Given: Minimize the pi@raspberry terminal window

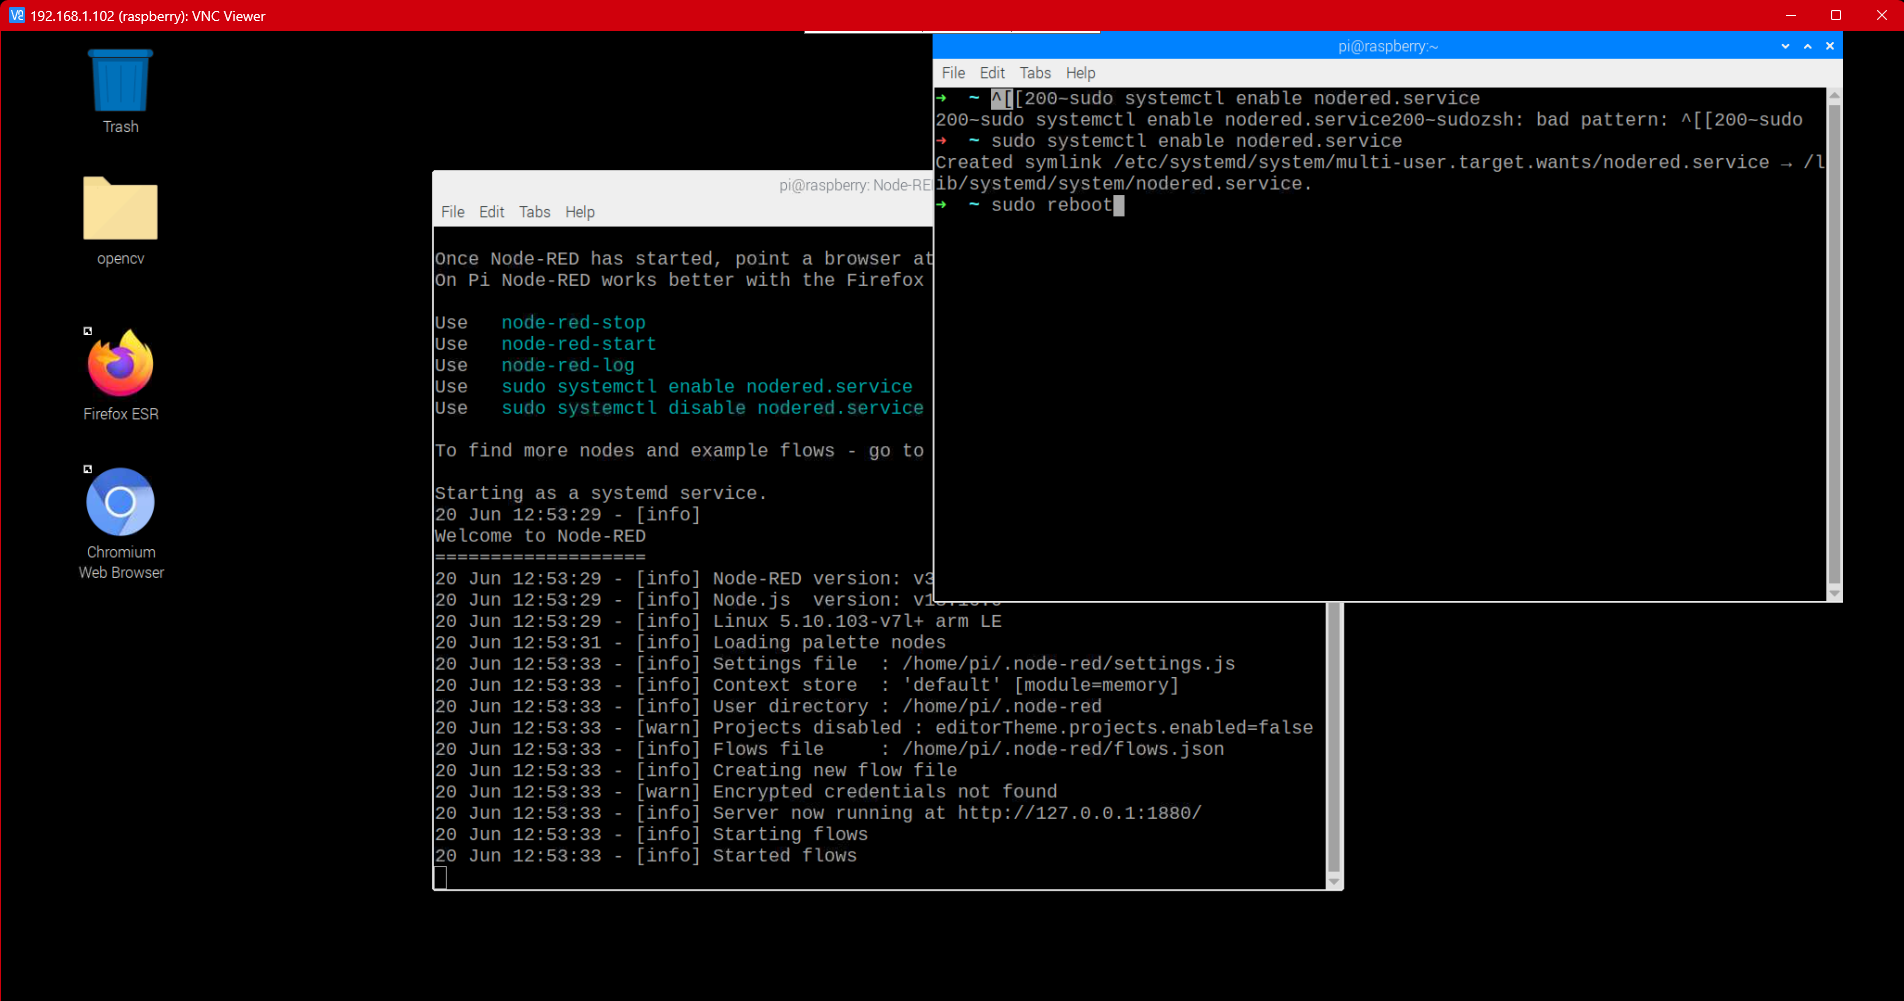Looking at the screenshot, I should (x=1785, y=46).
